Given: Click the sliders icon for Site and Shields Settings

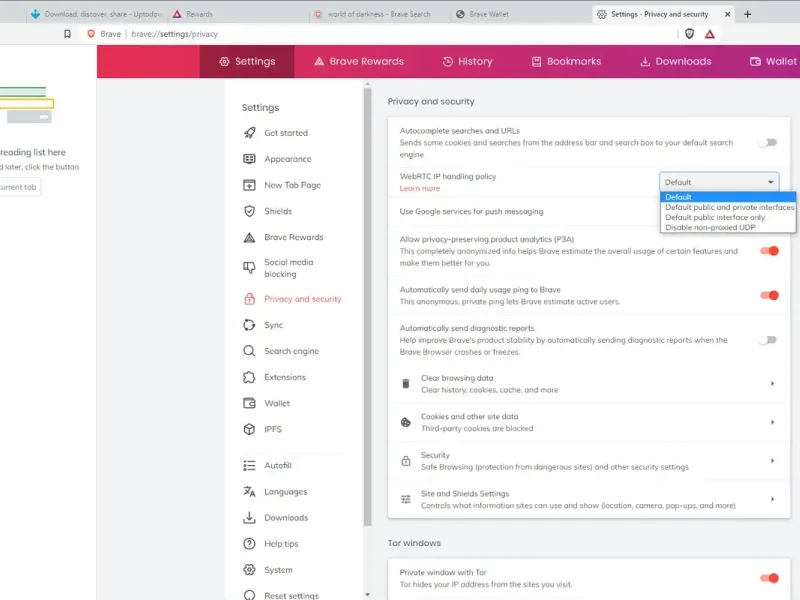Looking at the screenshot, I should click(406, 499).
